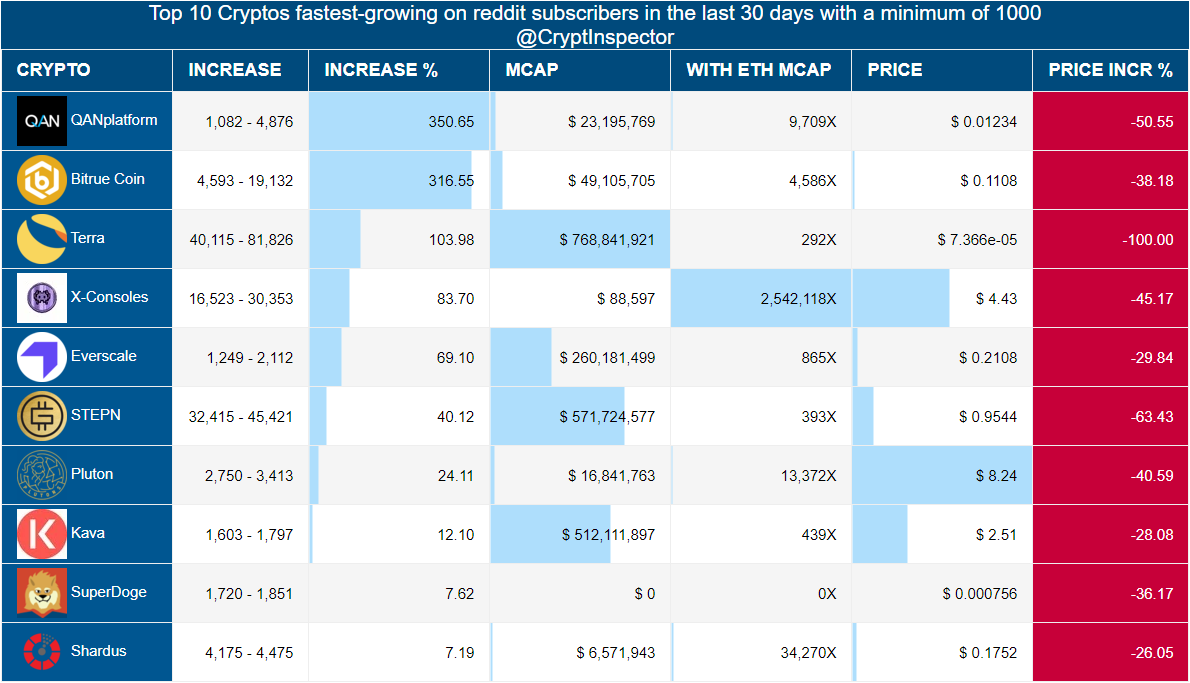Image resolution: width=1190 pixels, height=683 pixels.
Task: Click the 32,415 - 45,421 subscriber range
Action: coord(241,417)
